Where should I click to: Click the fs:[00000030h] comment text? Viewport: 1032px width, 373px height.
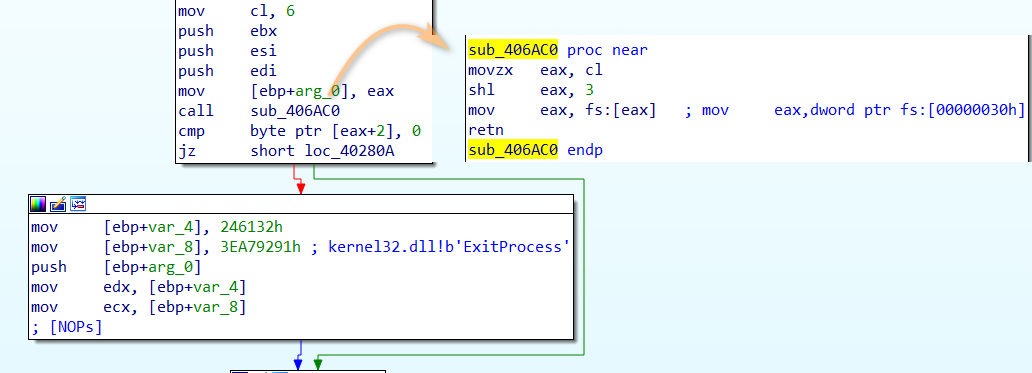tap(855, 110)
